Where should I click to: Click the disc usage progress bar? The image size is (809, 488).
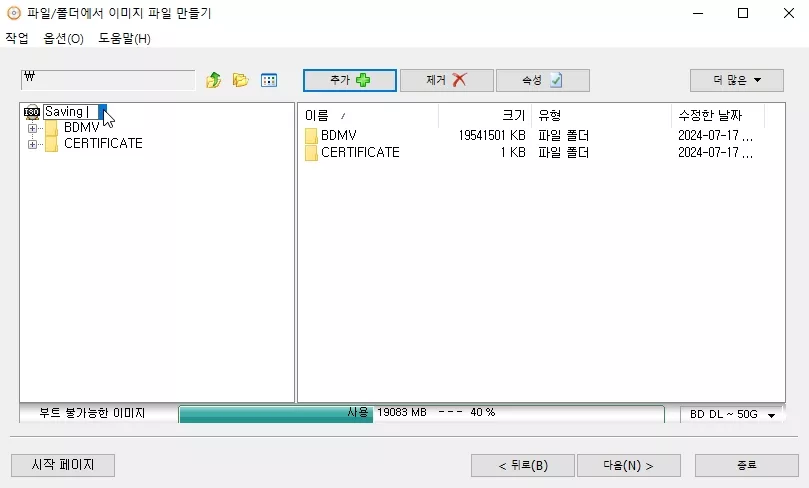pyautogui.click(x=422, y=414)
